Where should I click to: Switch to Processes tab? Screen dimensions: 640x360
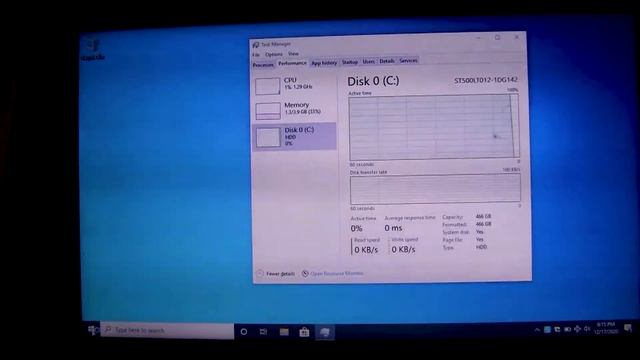tap(263, 65)
